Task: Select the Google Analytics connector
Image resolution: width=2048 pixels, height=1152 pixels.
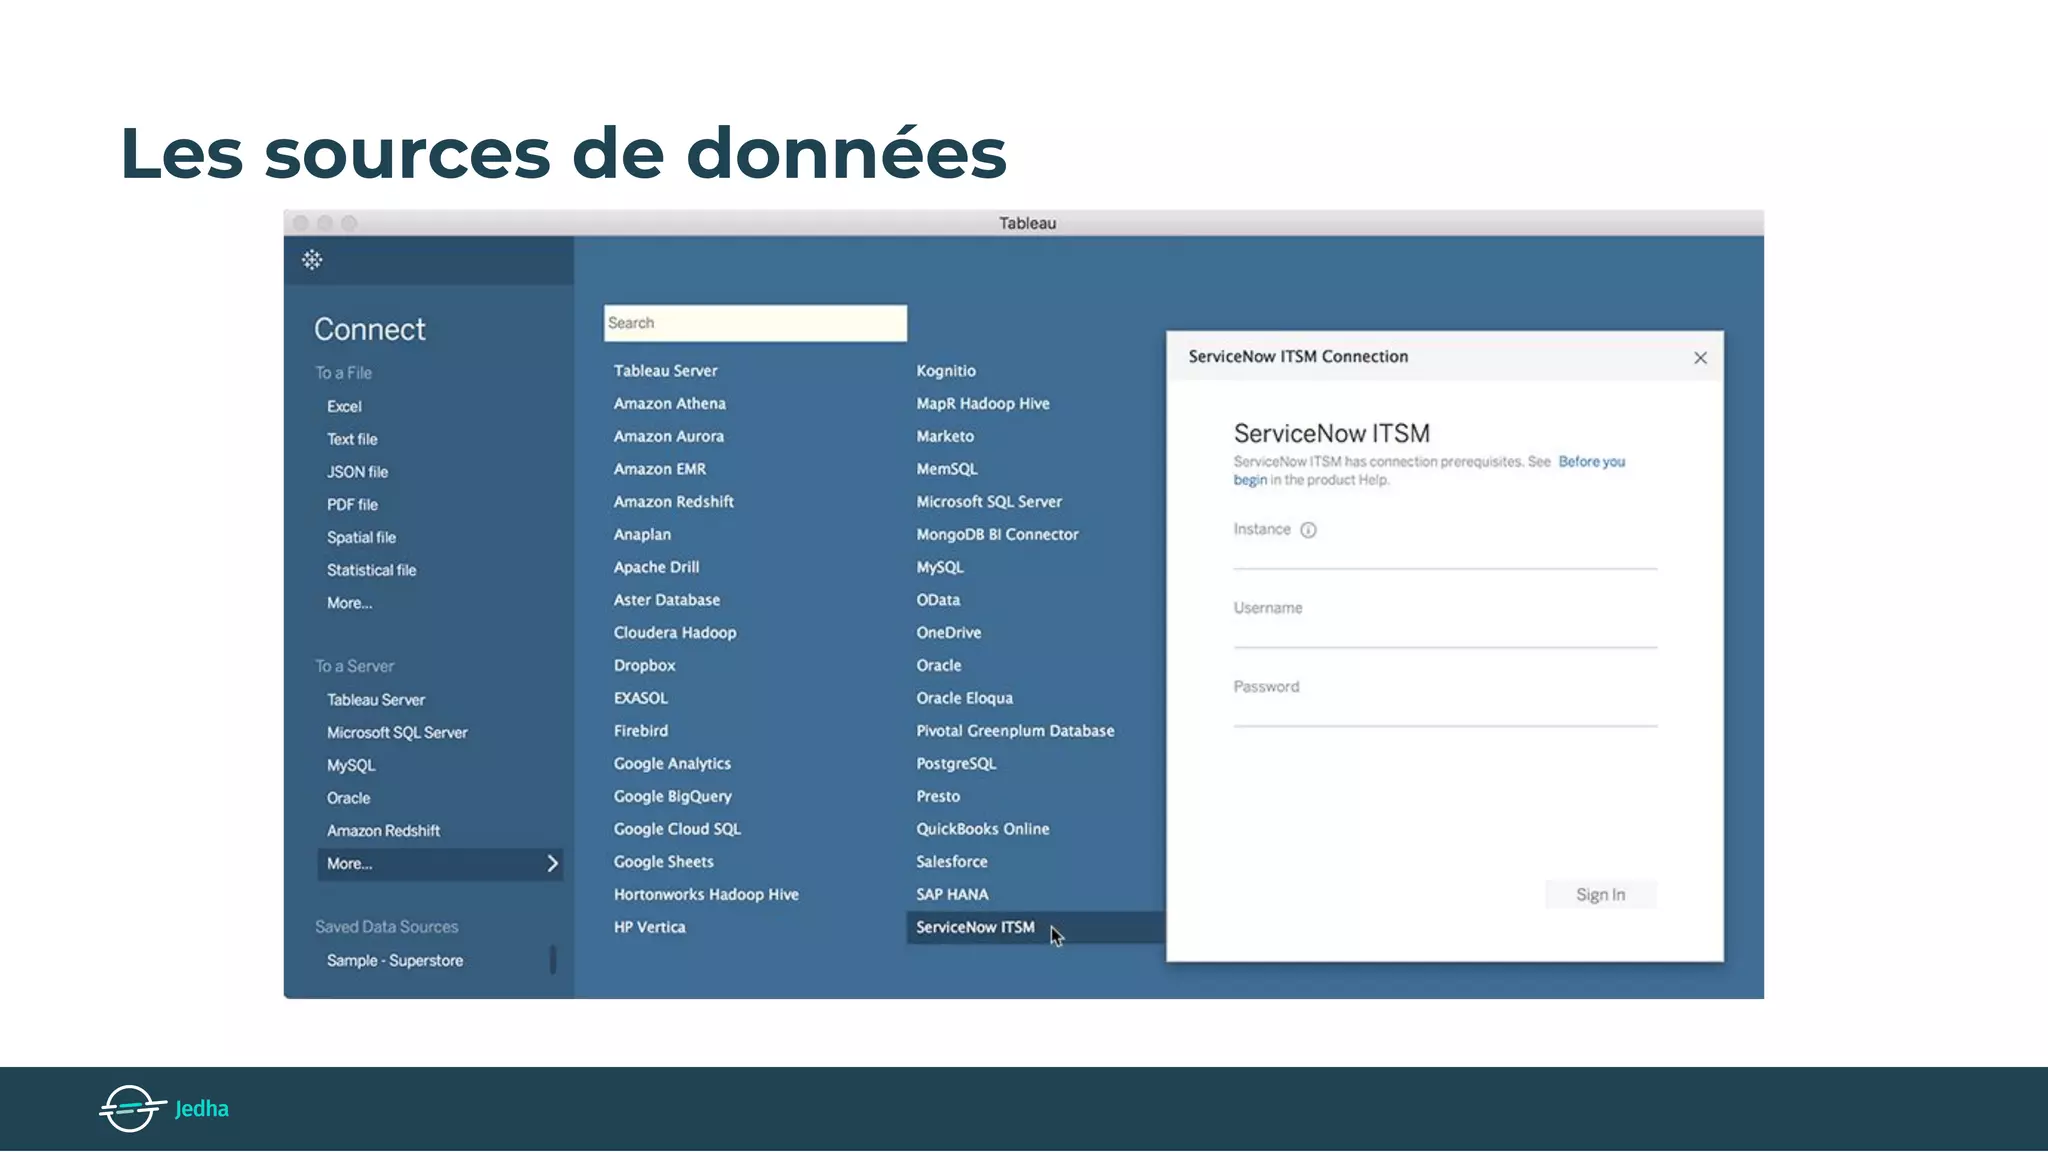Action: [x=672, y=764]
